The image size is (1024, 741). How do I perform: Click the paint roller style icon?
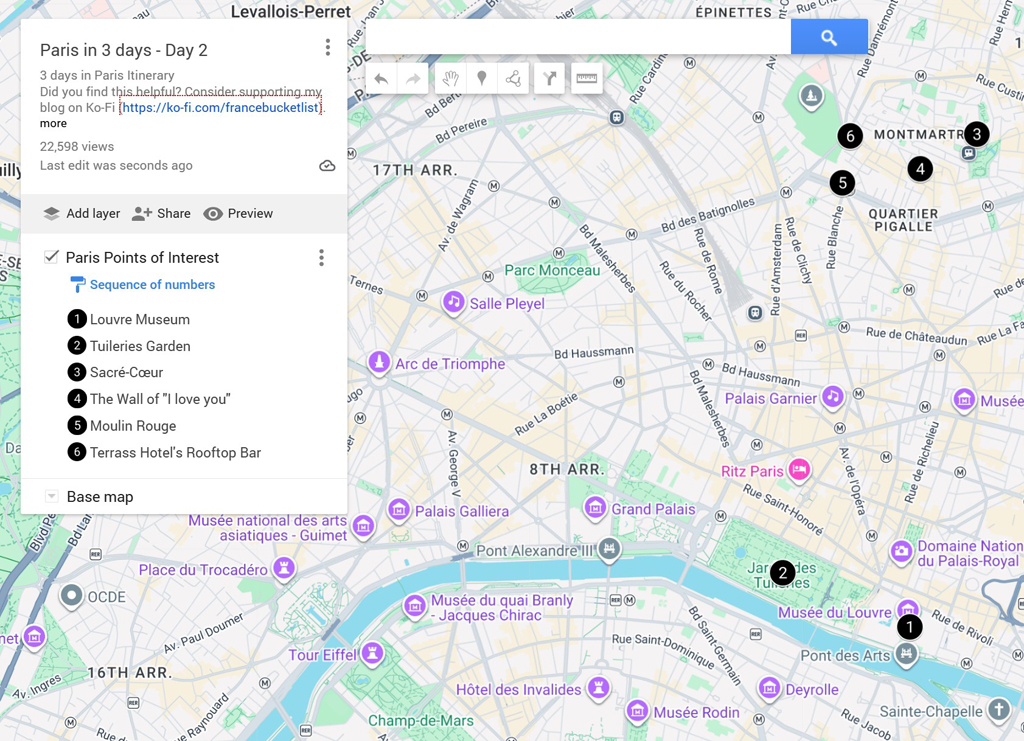point(78,285)
